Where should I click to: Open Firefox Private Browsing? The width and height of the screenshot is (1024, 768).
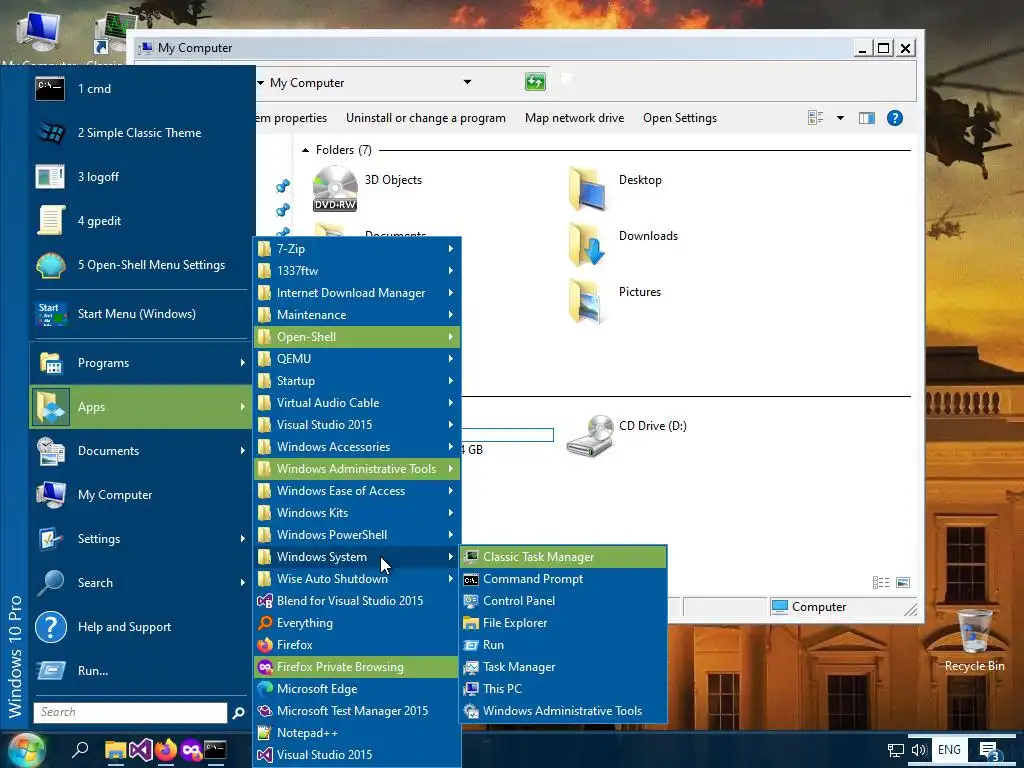[357, 667]
